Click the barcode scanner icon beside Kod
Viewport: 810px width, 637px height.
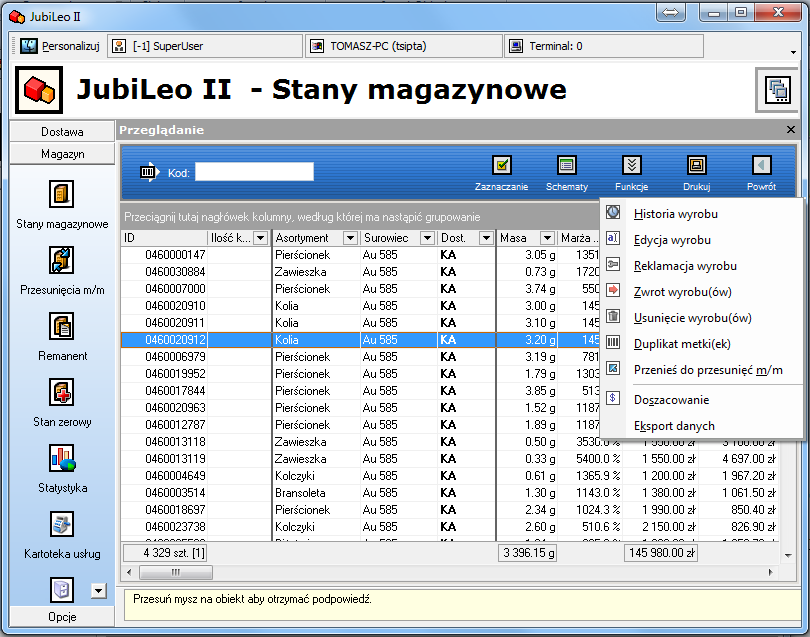pos(150,172)
